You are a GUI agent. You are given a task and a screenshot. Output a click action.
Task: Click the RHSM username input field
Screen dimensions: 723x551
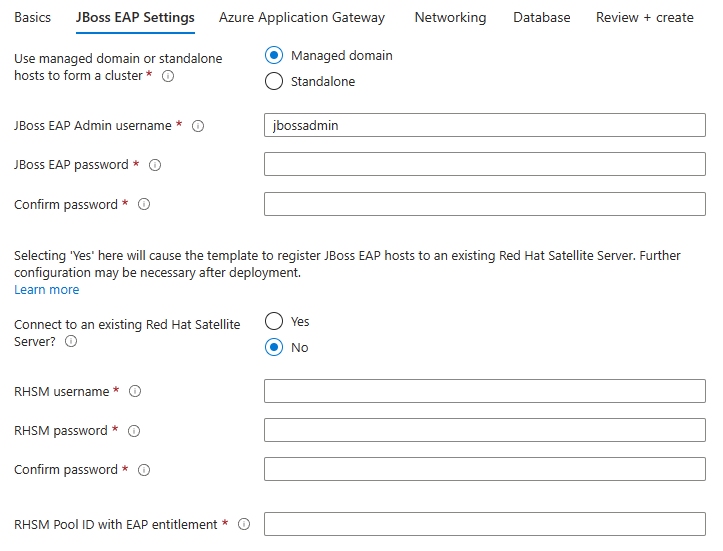point(485,391)
